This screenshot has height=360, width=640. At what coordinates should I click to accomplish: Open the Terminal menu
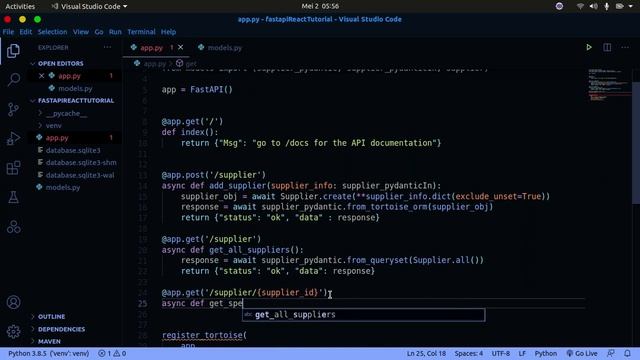point(141,32)
